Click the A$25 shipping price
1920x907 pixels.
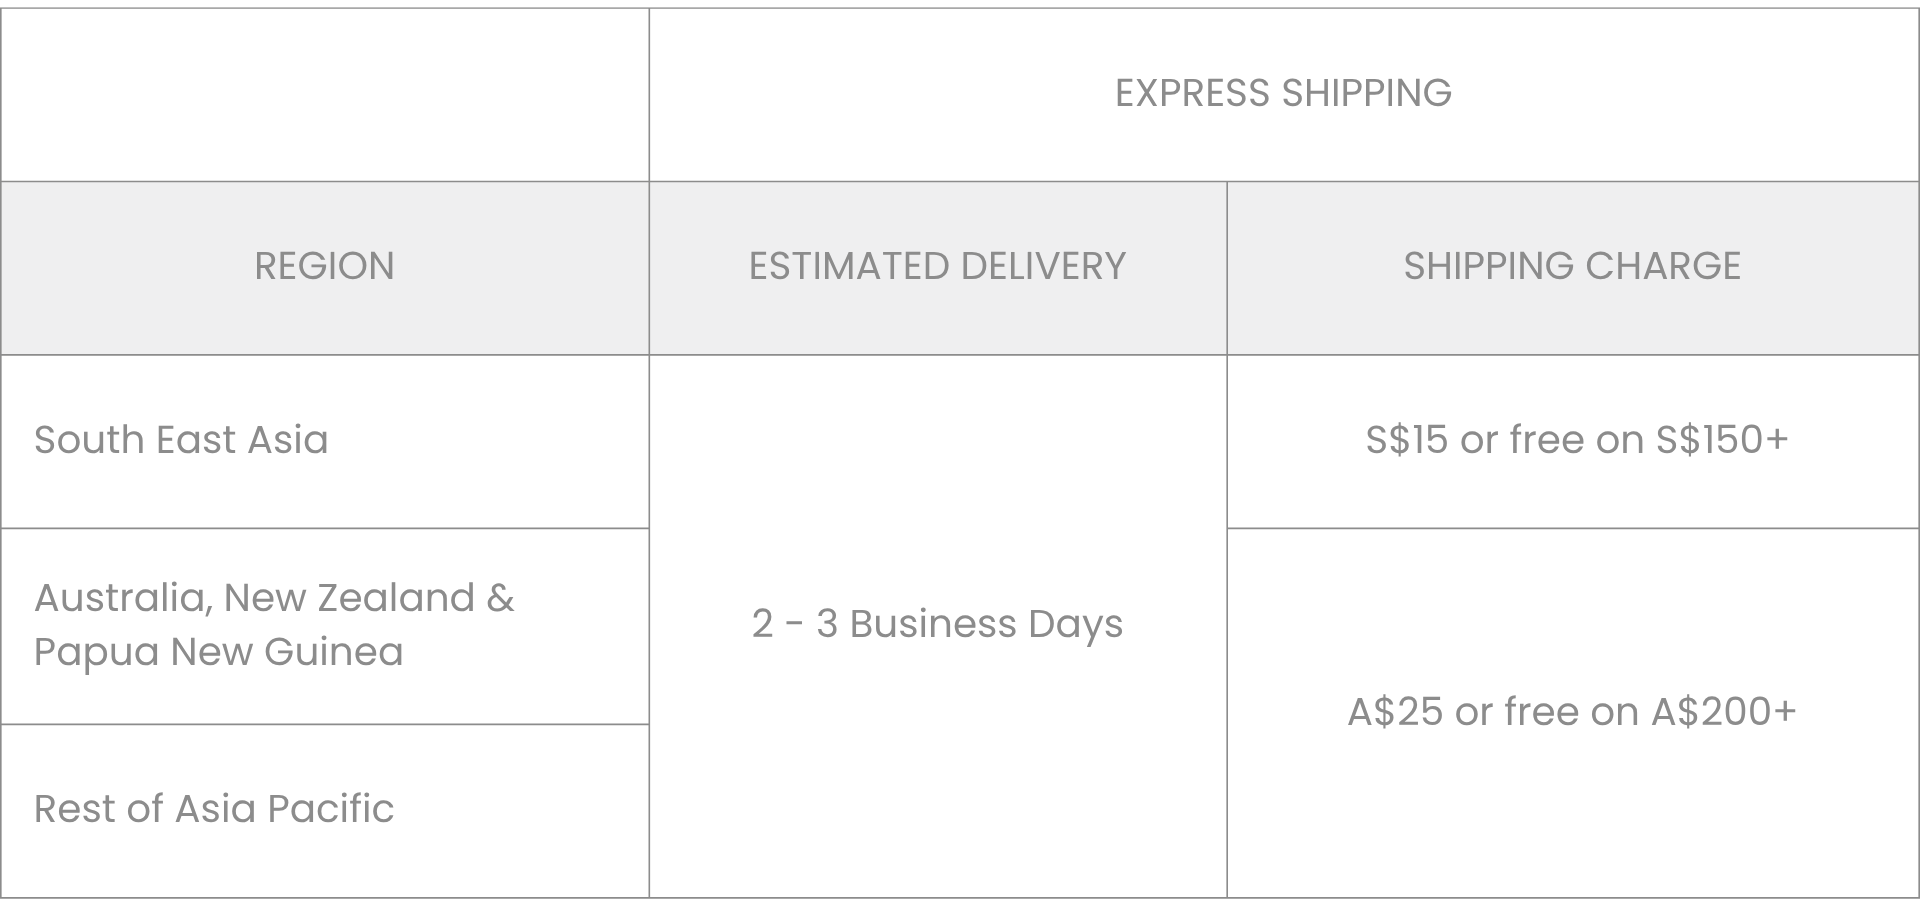click(x=1395, y=712)
